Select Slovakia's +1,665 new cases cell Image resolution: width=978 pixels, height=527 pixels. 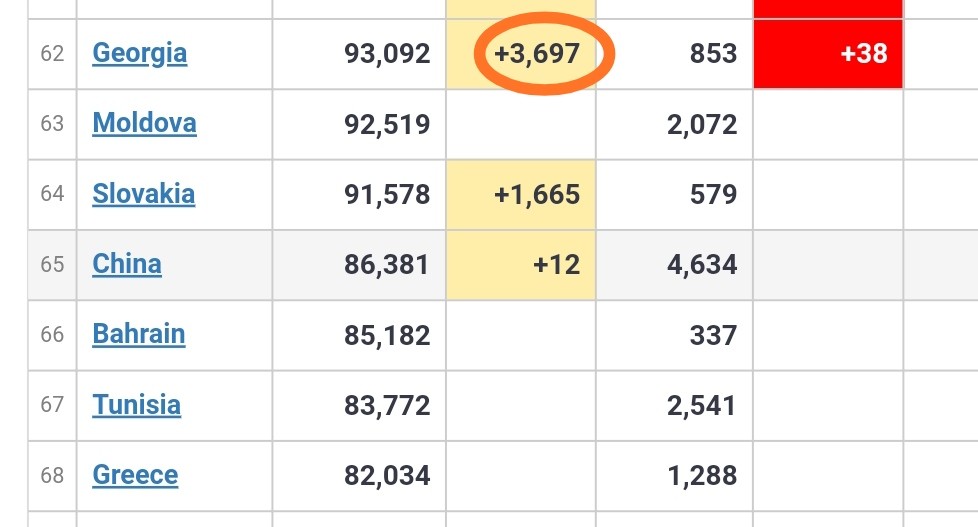(x=536, y=194)
